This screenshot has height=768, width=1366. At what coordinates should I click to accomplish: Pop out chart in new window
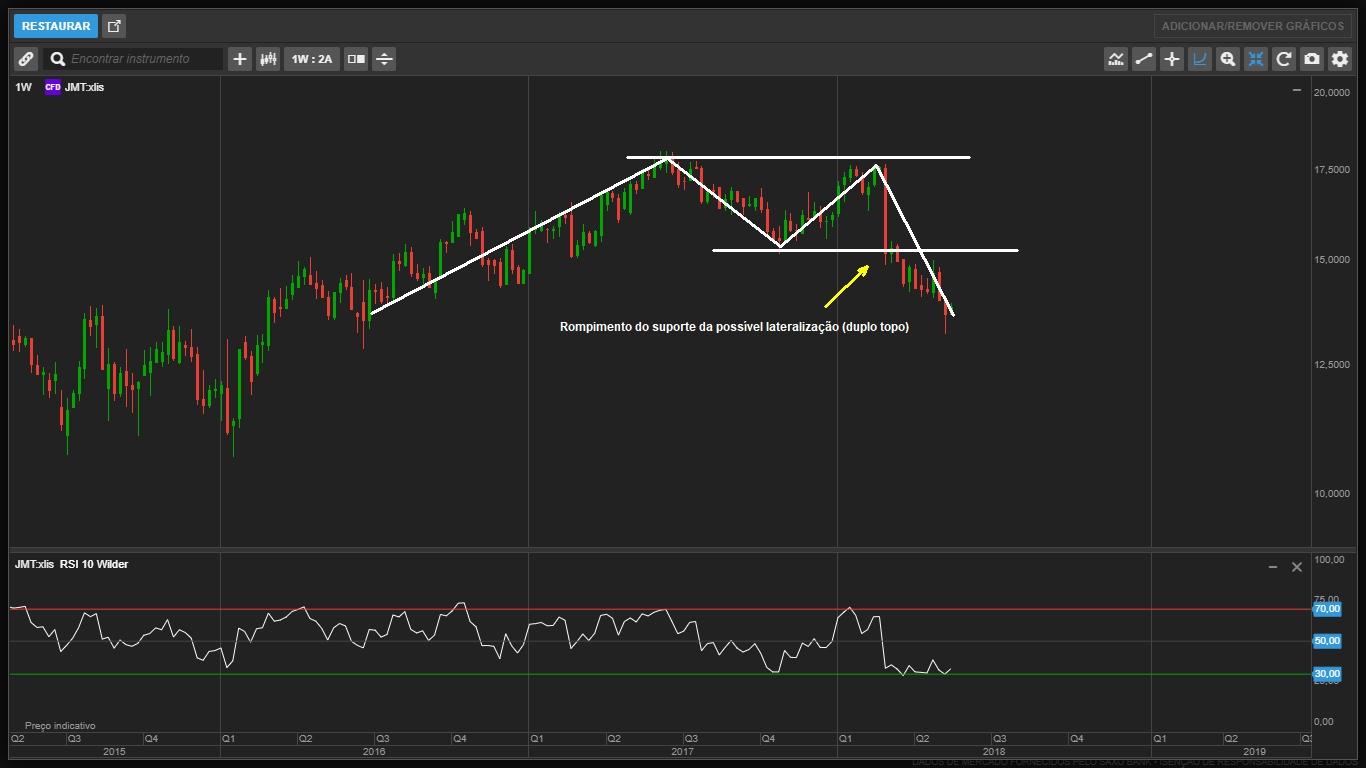click(114, 26)
